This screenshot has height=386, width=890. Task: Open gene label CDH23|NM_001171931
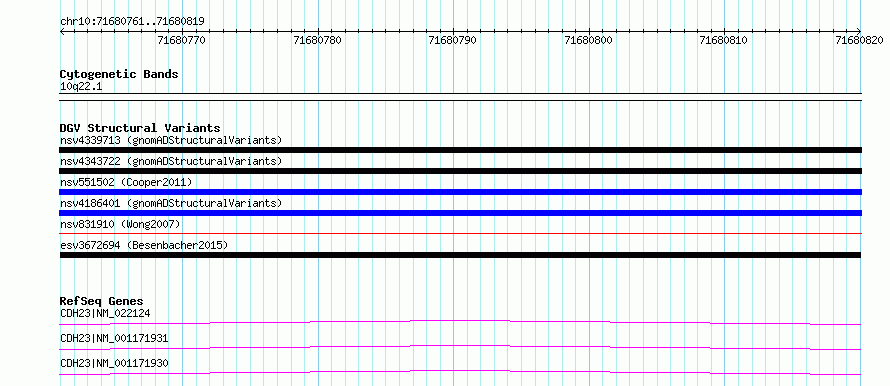point(114,338)
